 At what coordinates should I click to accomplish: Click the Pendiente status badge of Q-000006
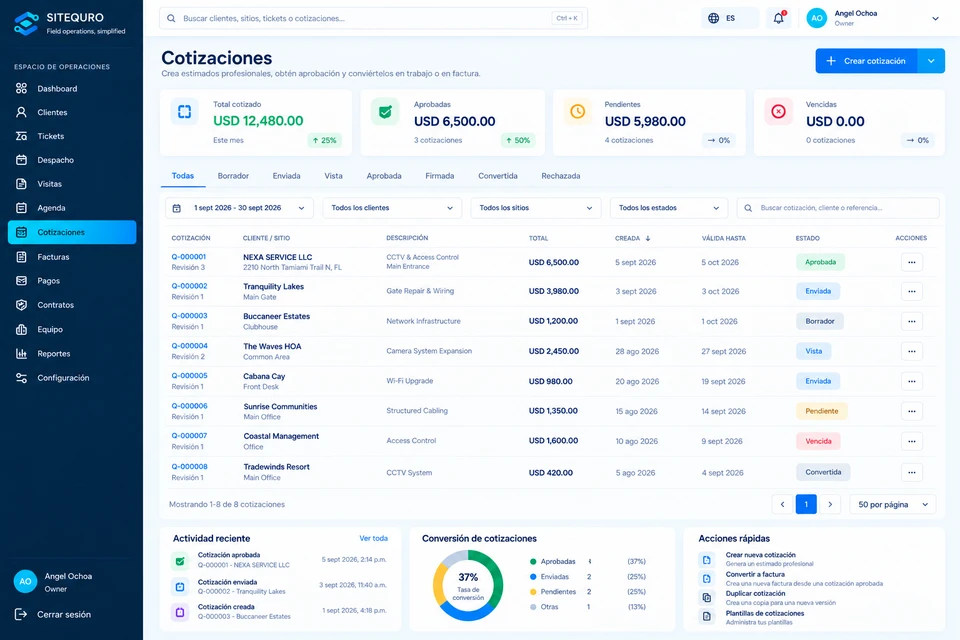[x=822, y=411]
